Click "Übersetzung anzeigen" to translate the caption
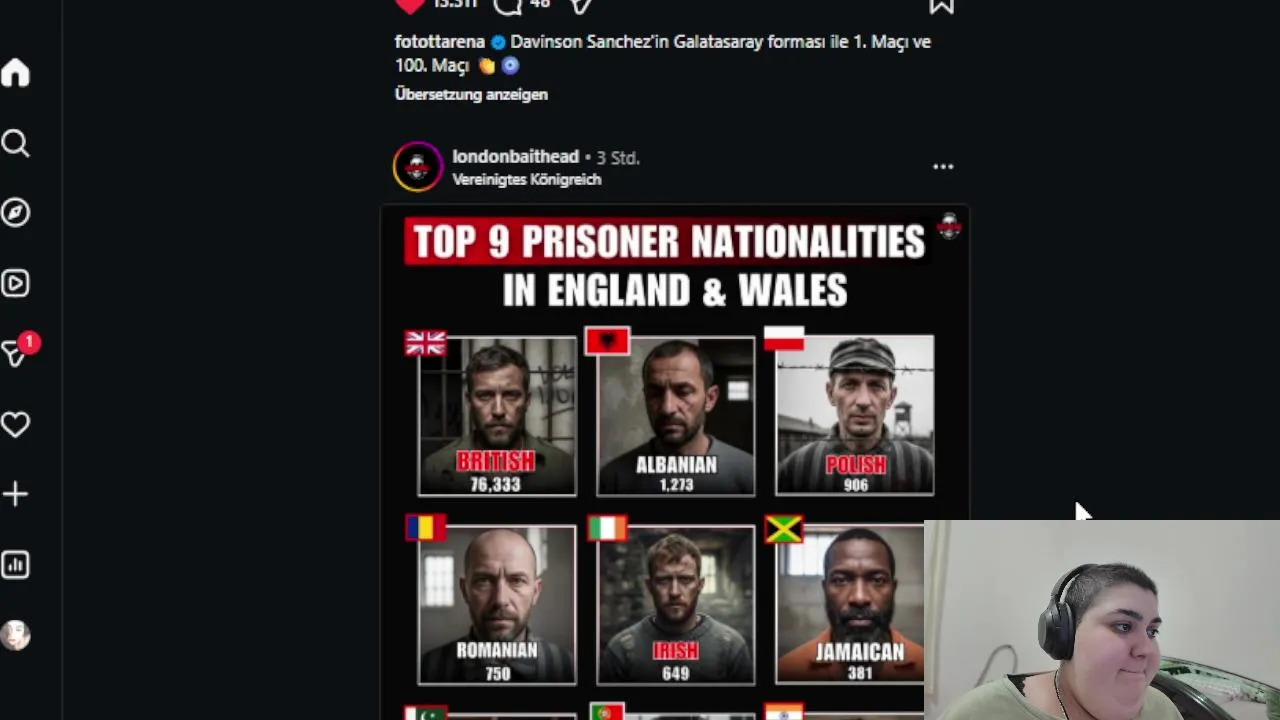The image size is (1280, 720). coord(471,94)
